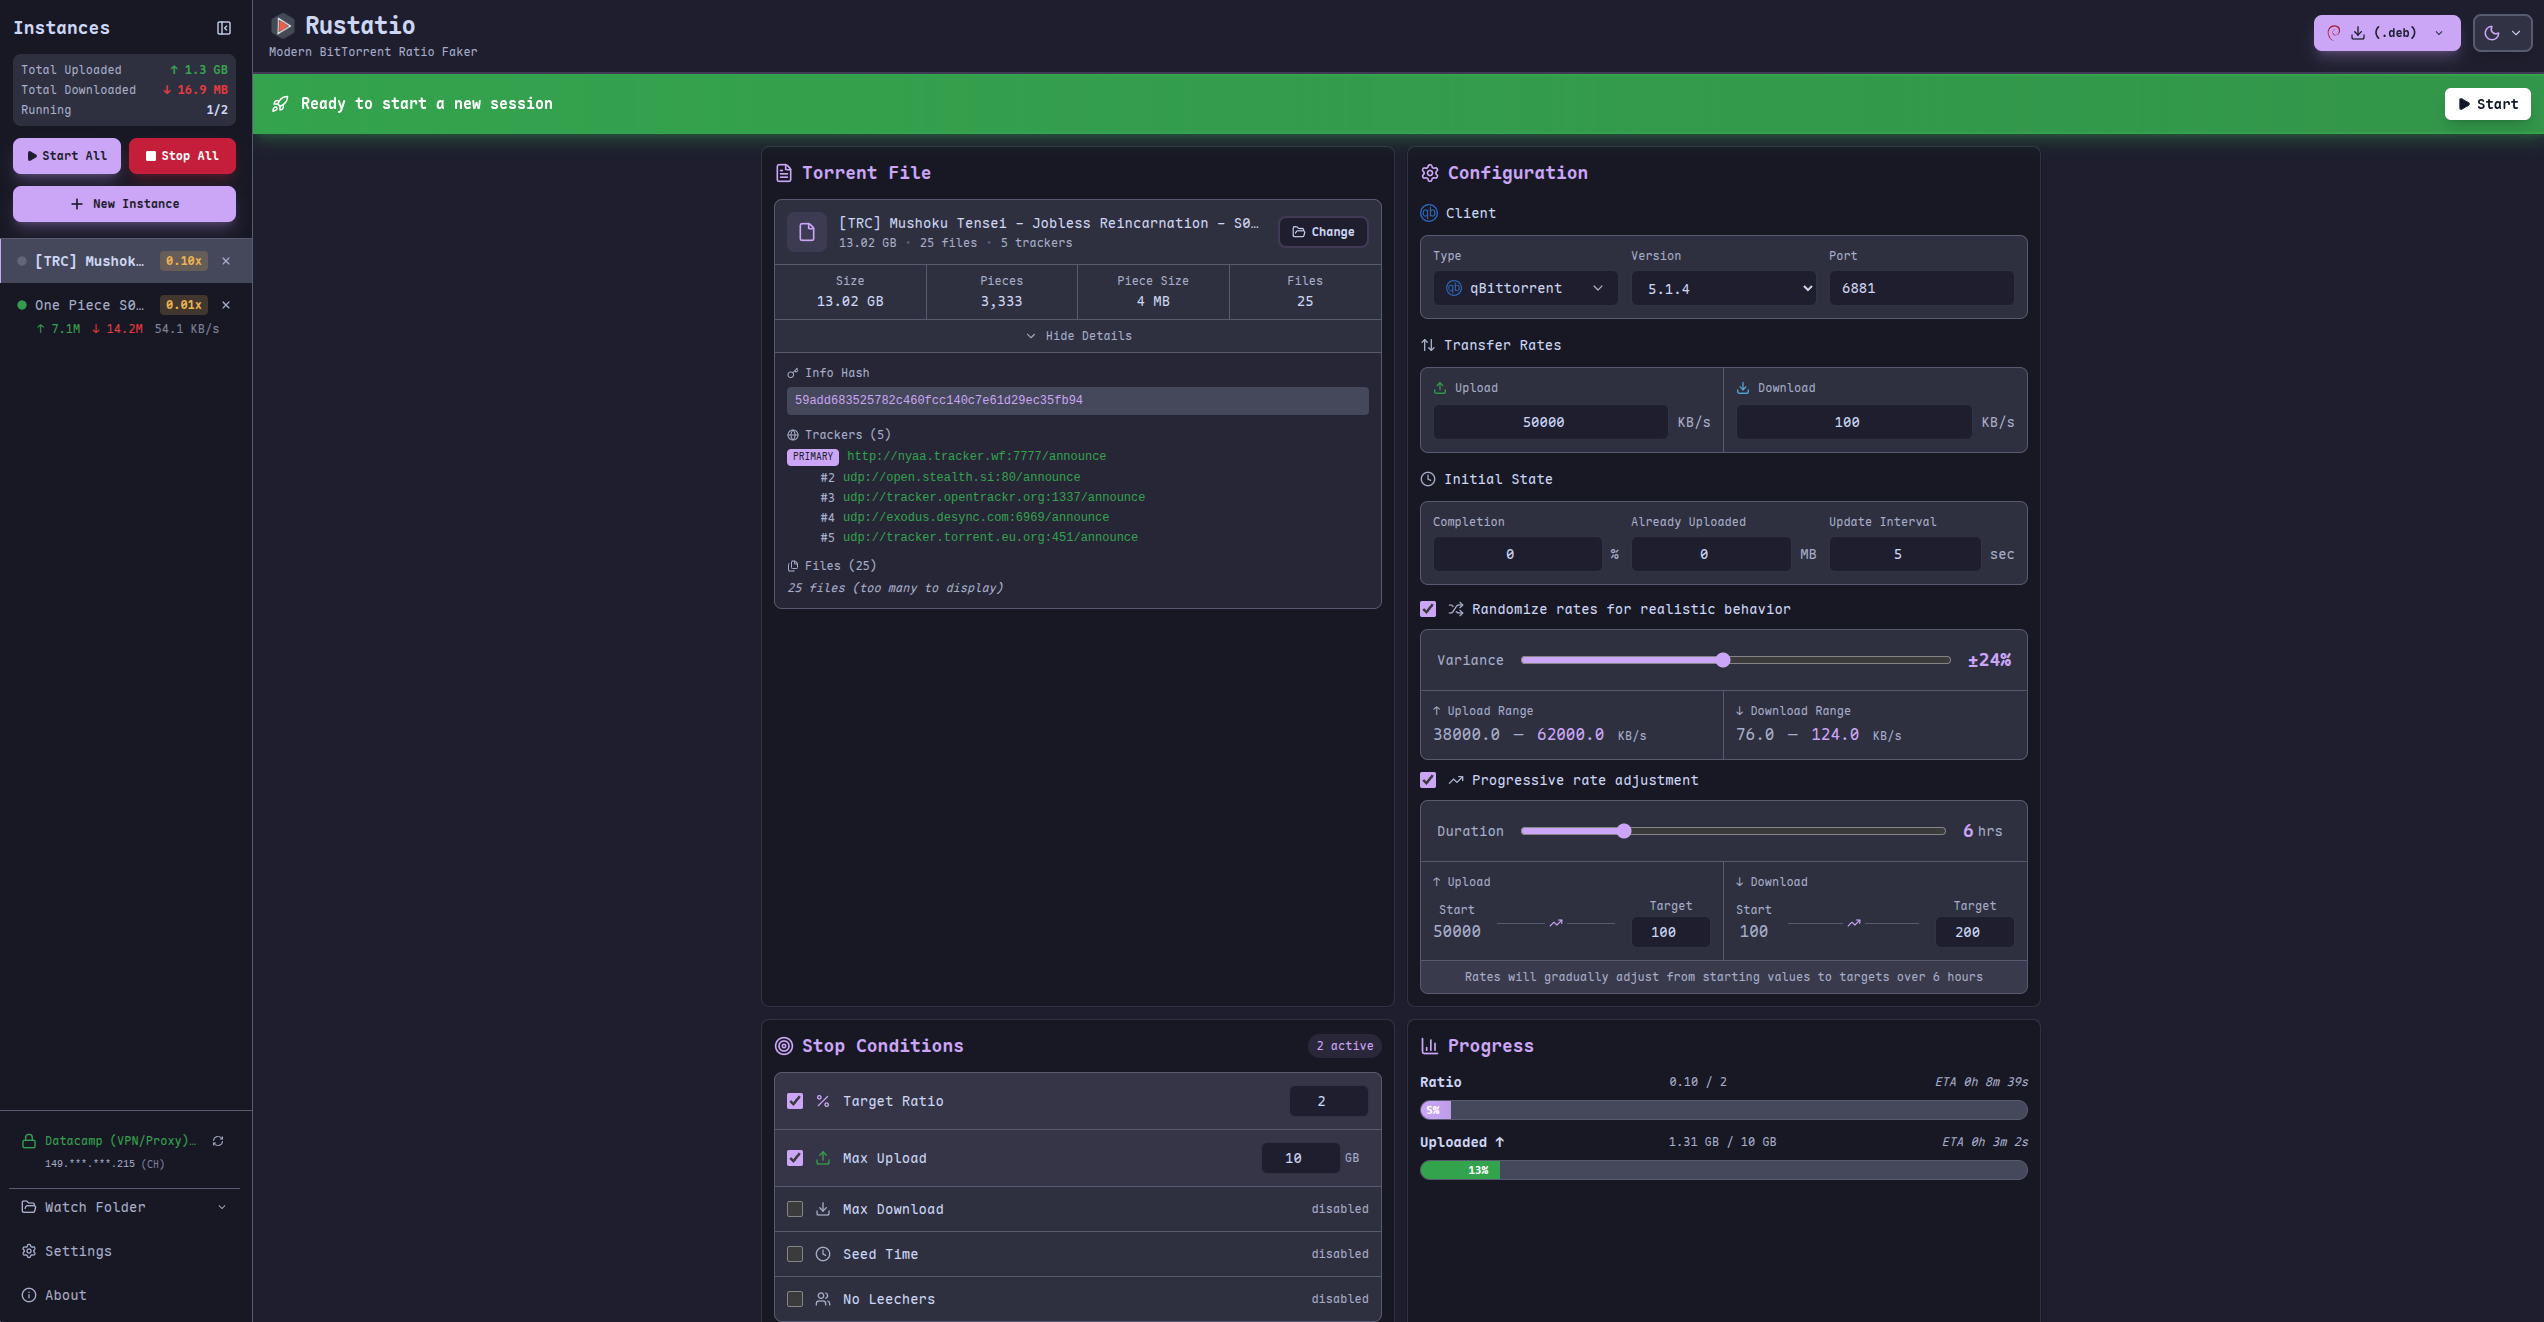2544x1322 pixels.
Task: Close the [TRC] Mushok instance
Action: 226,261
